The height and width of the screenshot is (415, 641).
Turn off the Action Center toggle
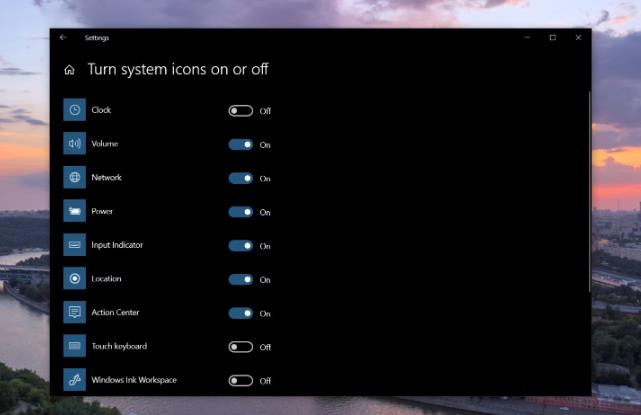241,313
